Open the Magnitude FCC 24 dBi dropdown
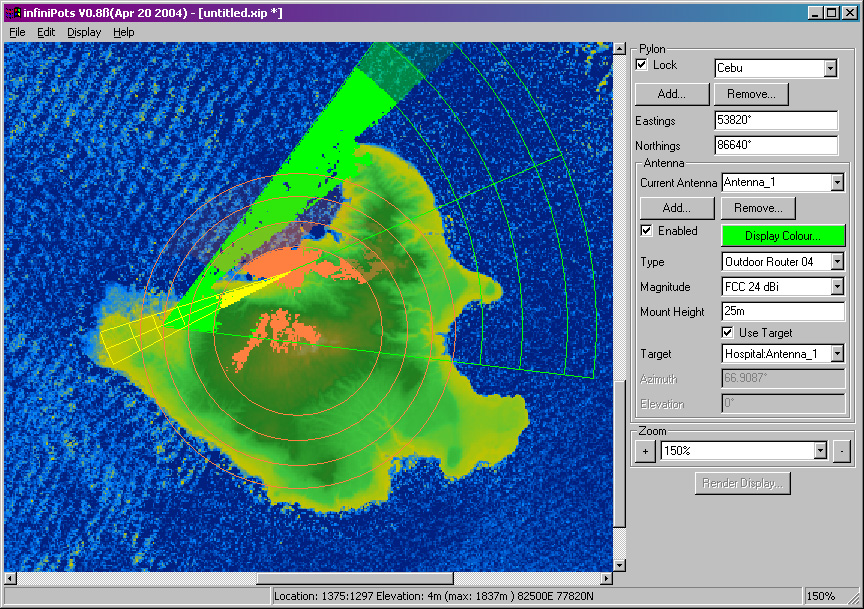864x609 pixels. point(836,287)
